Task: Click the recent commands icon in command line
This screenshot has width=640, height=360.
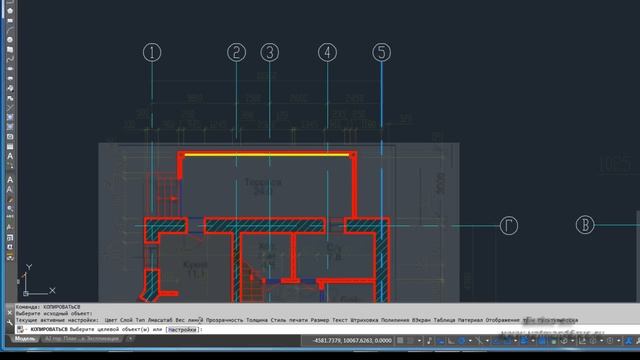Action: tap(20, 329)
